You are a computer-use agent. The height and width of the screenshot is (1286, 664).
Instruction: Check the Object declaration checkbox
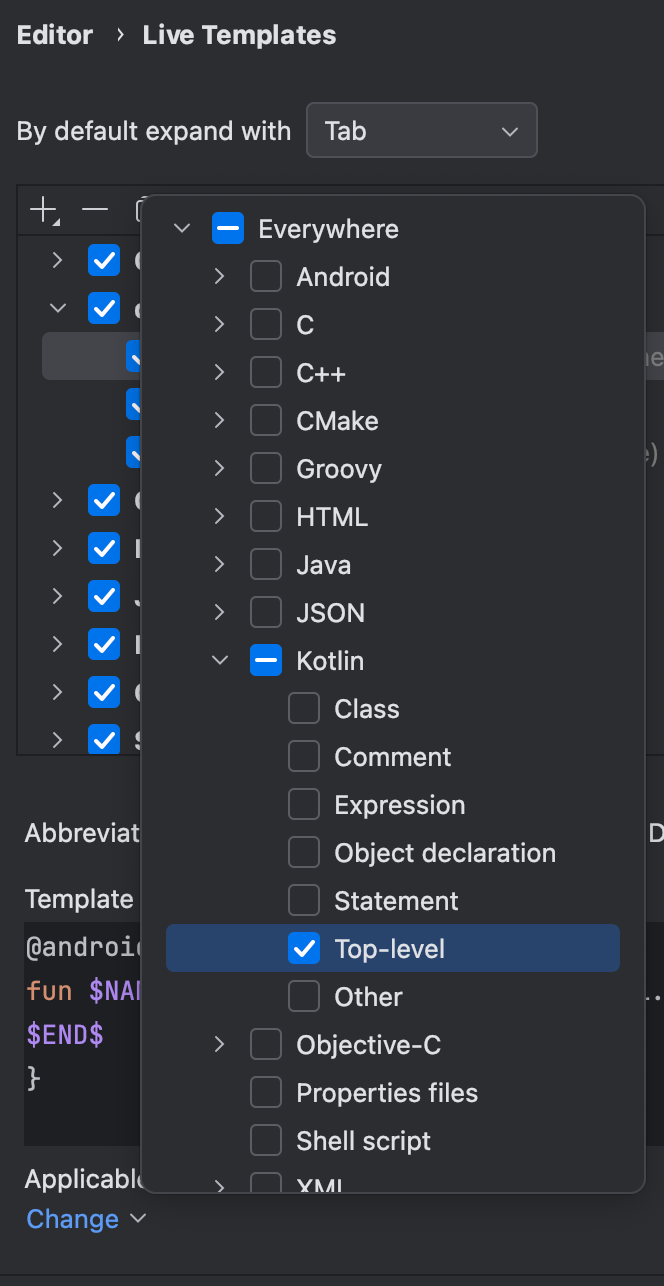[304, 853]
